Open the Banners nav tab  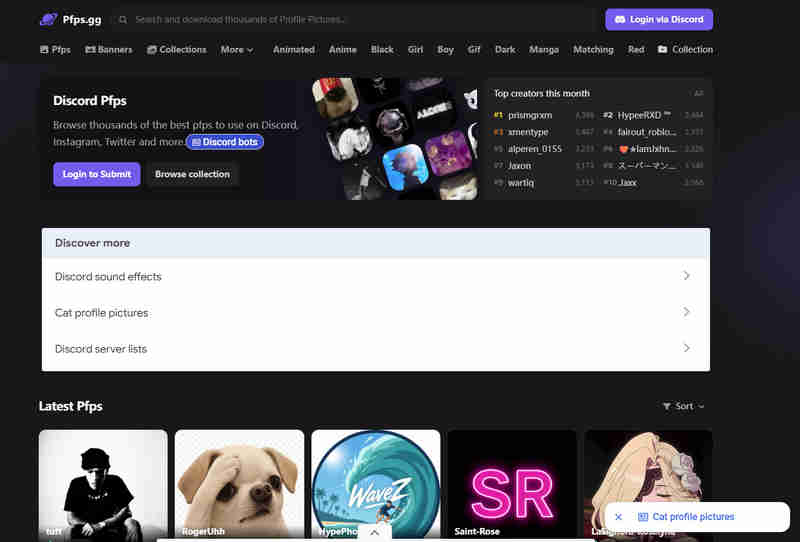[109, 50]
